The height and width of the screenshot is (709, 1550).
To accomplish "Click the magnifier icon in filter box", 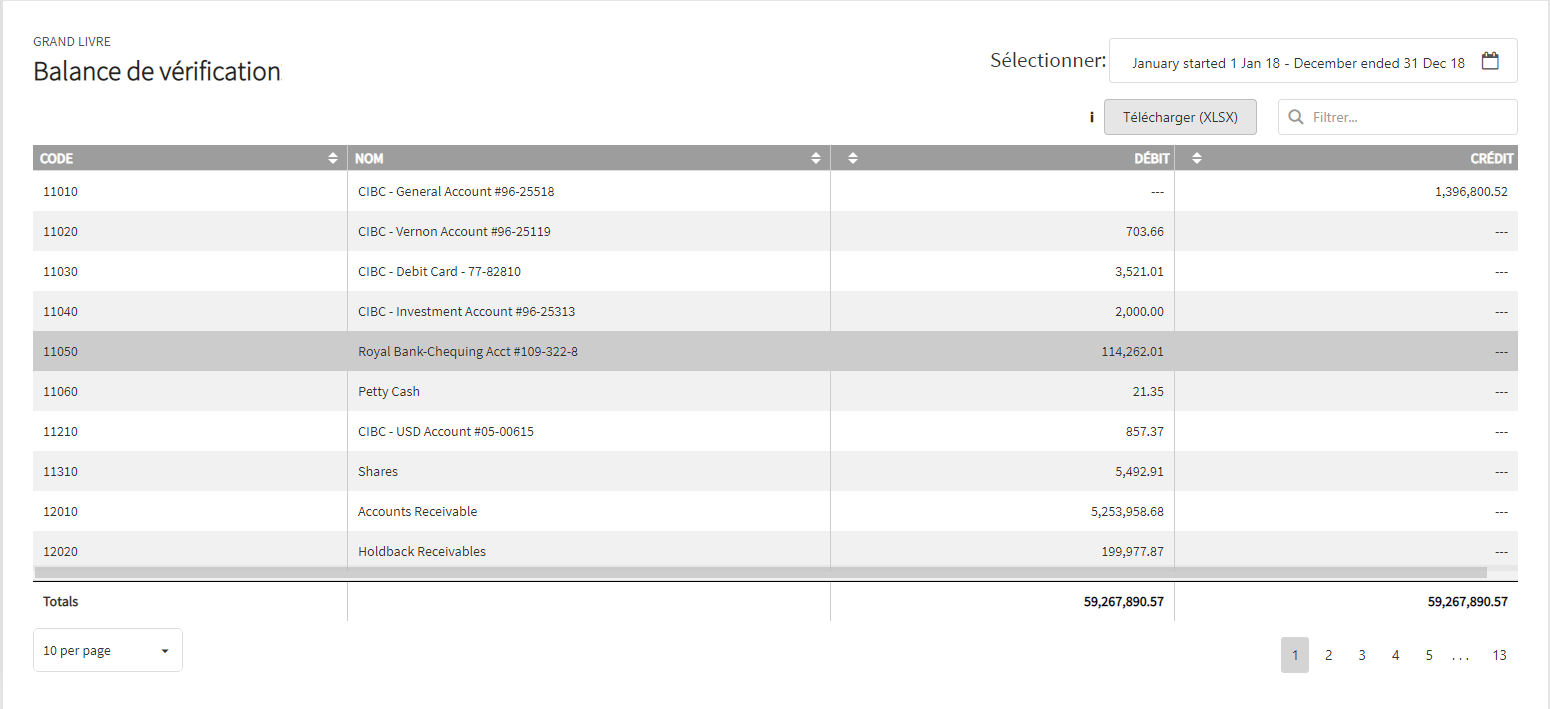I will click(x=1296, y=117).
